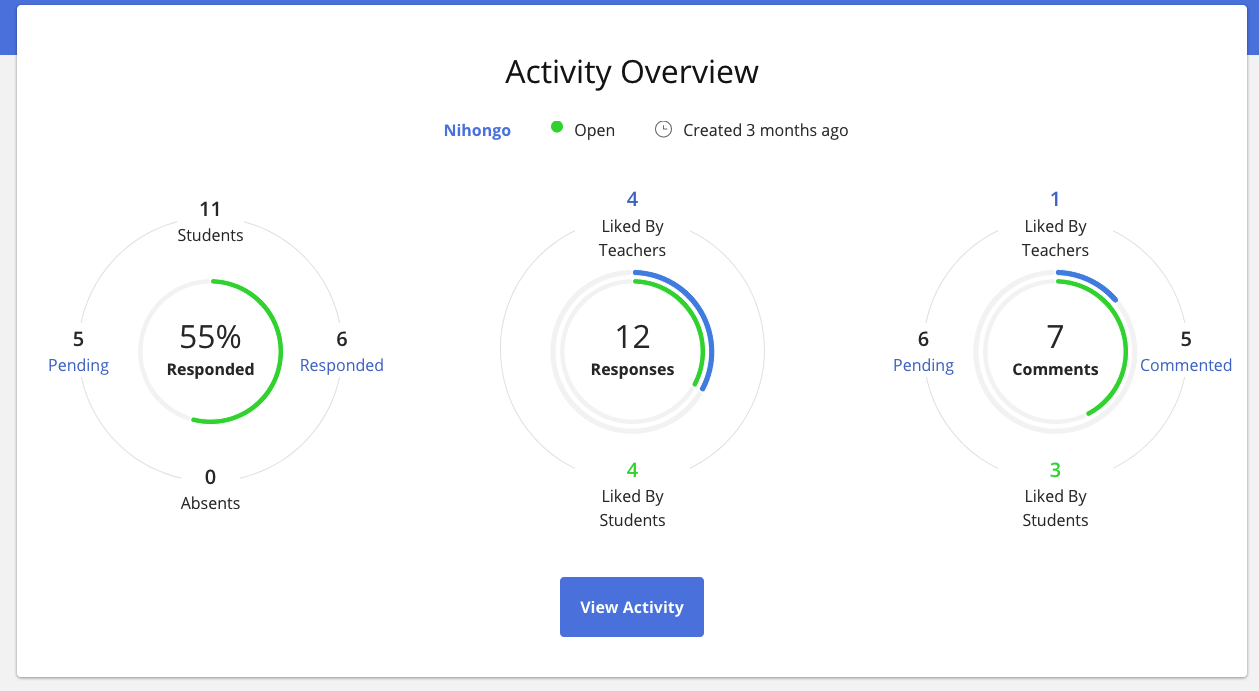This screenshot has height=691, width=1259.
Task: Click the number 5 above Commented
Action: click(x=1186, y=339)
